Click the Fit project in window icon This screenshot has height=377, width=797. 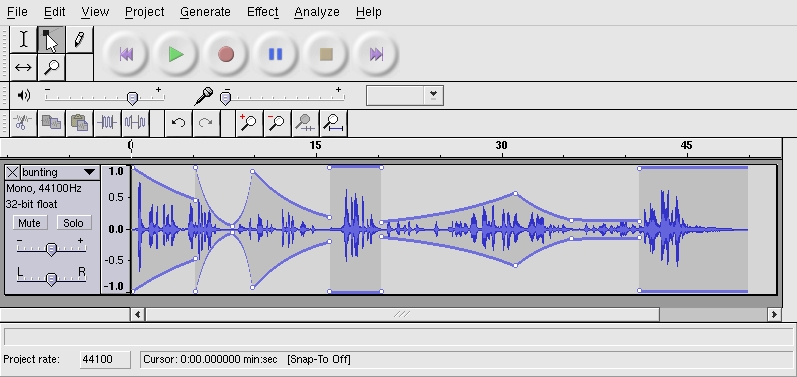[x=333, y=123]
